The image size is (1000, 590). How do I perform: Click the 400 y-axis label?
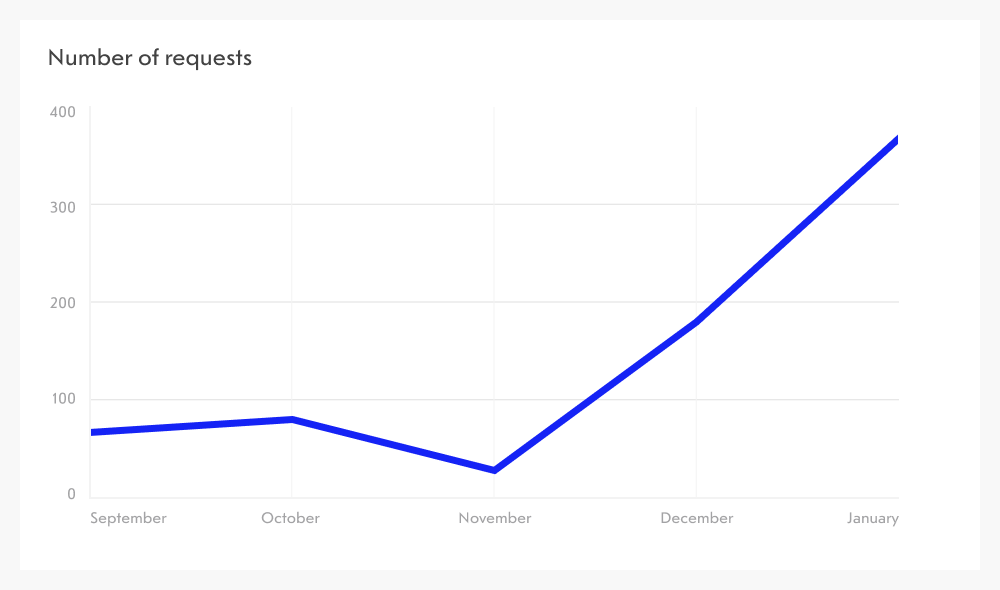click(62, 111)
